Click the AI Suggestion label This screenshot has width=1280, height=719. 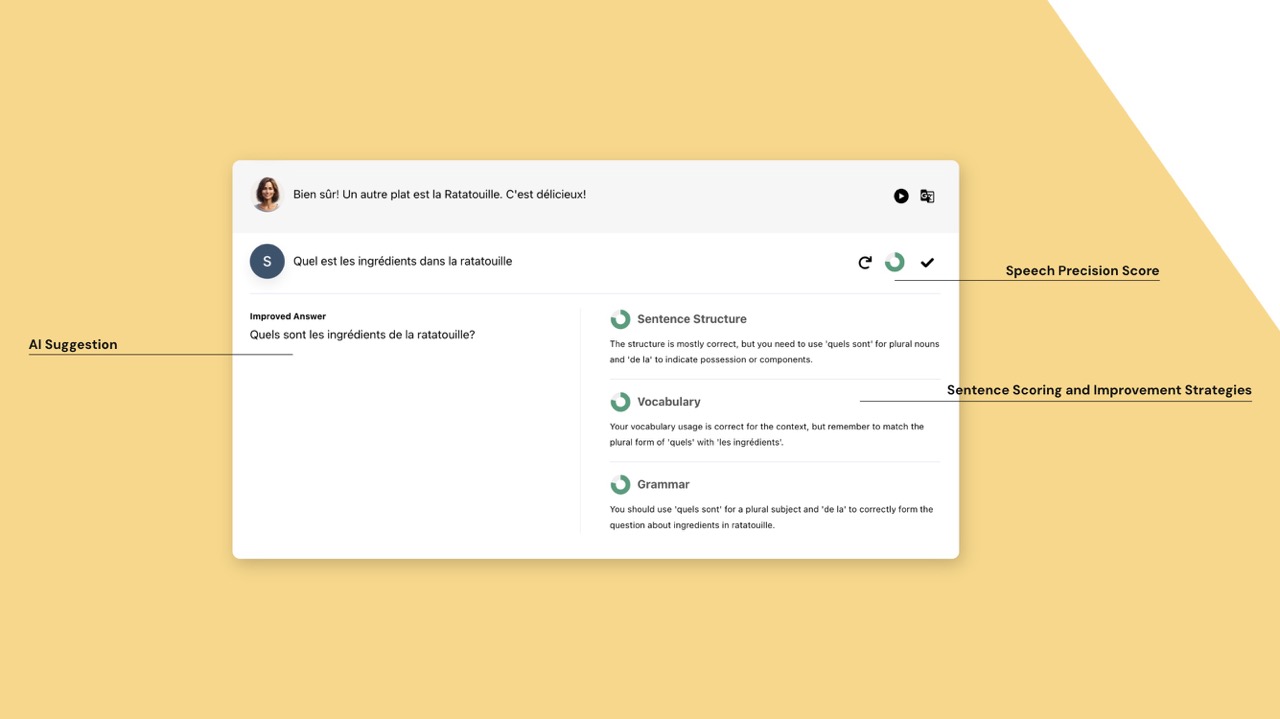(x=73, y=344)
